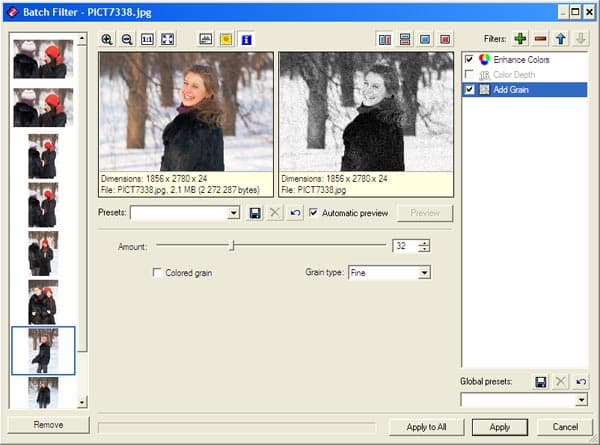The height and width of the screenshot is (445, 600).
Task: Save global preset with floppy icon
Action: point(540,381)
